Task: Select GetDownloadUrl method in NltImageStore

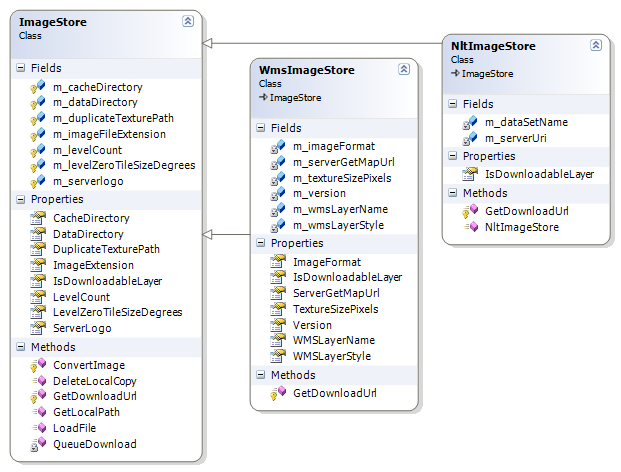Action: [x=527, y=211]
